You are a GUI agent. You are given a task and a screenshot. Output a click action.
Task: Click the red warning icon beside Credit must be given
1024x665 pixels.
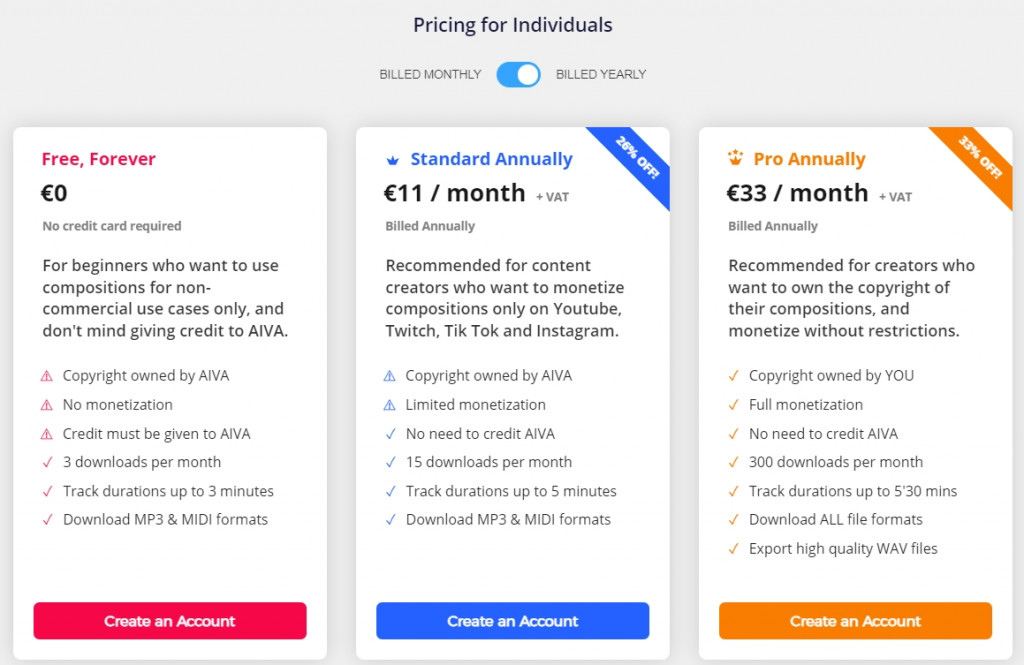pos(46,434)
